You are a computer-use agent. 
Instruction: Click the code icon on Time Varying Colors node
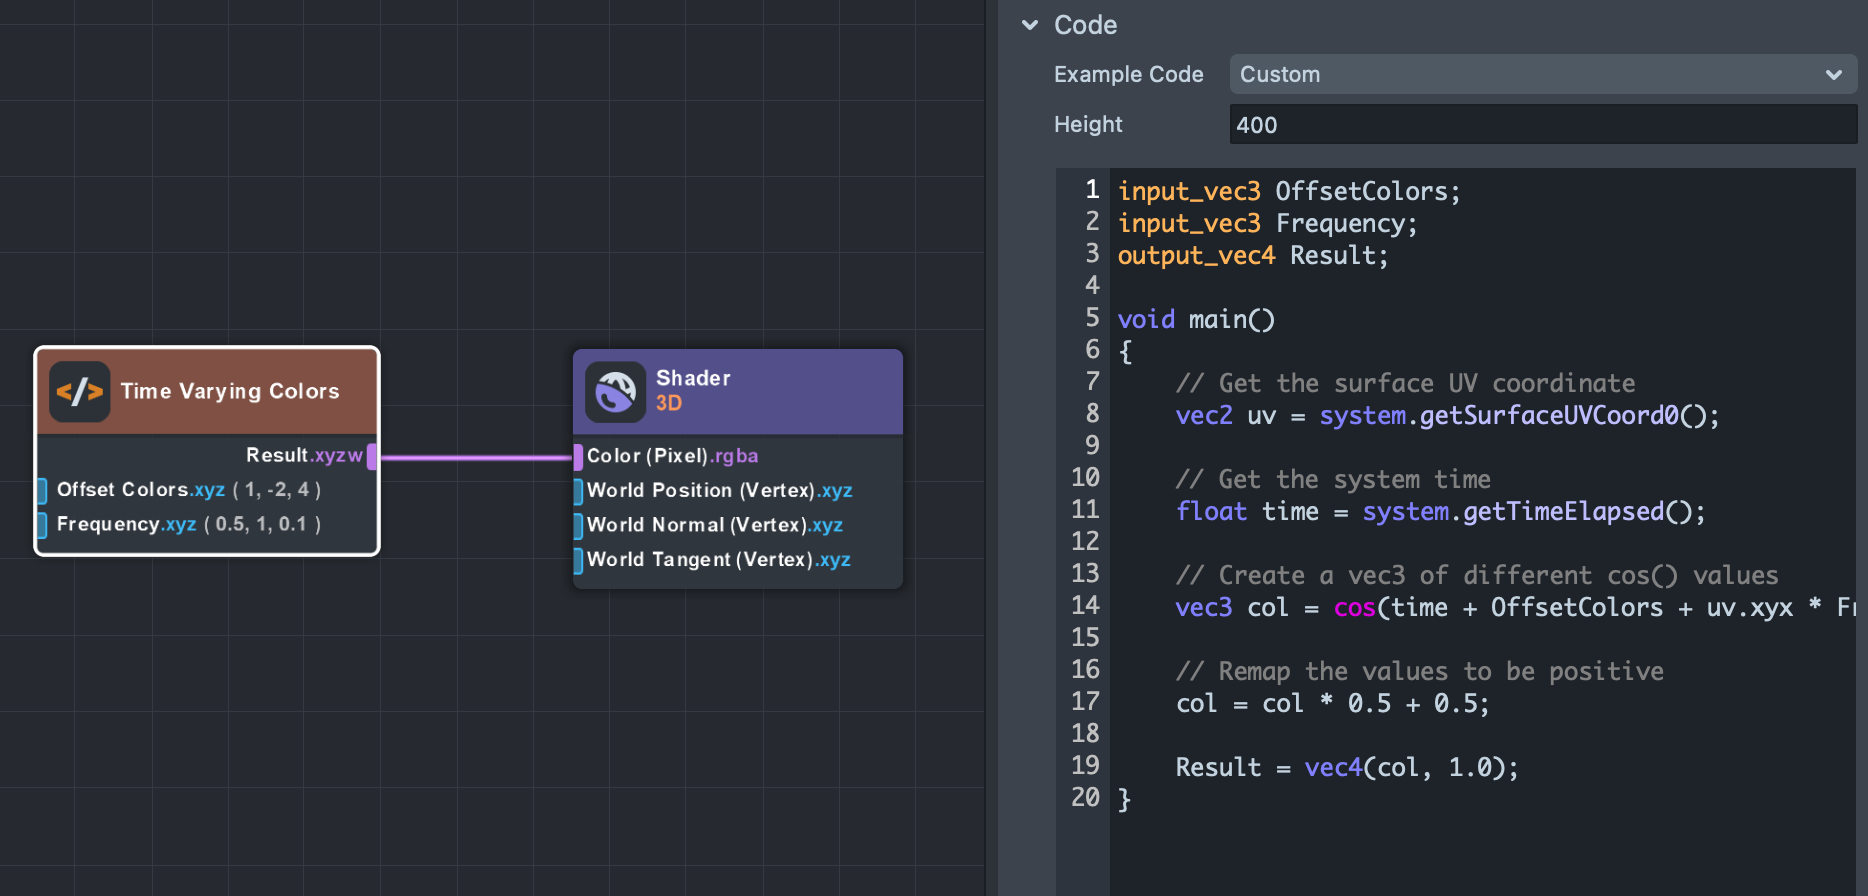[80, 391]
